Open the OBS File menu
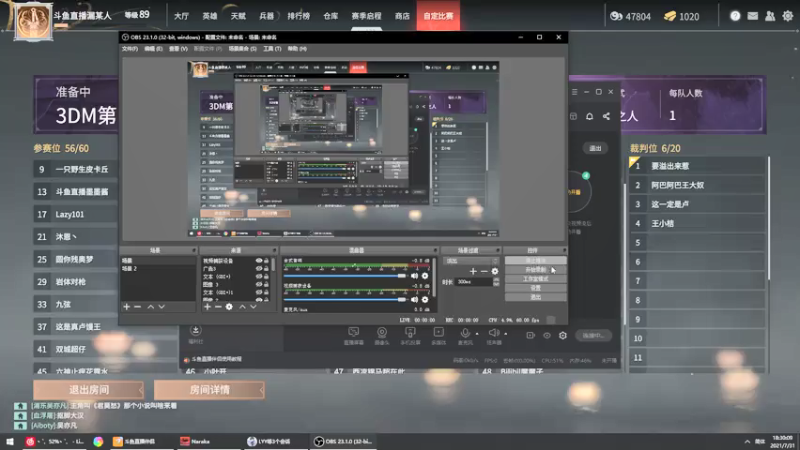 pyautogui.click(x=130, y=49)
